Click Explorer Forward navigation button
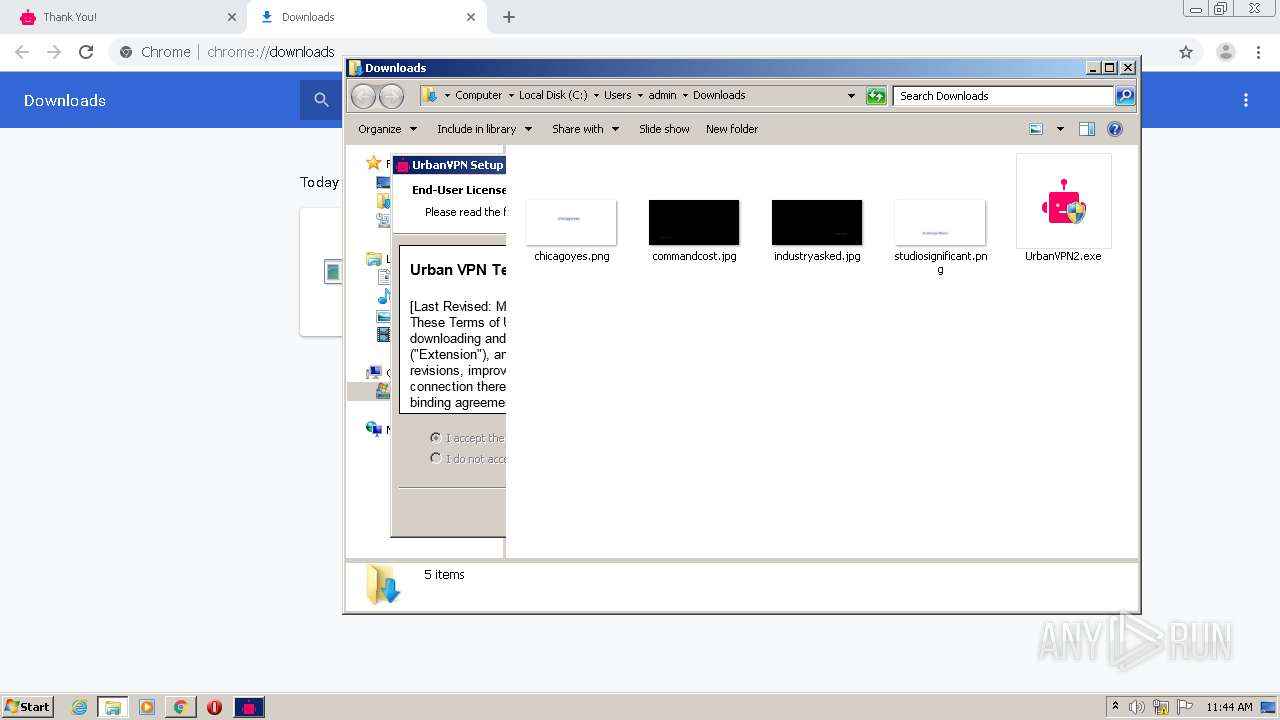This screenshot has width=1280, height=720. pos(392,96)
